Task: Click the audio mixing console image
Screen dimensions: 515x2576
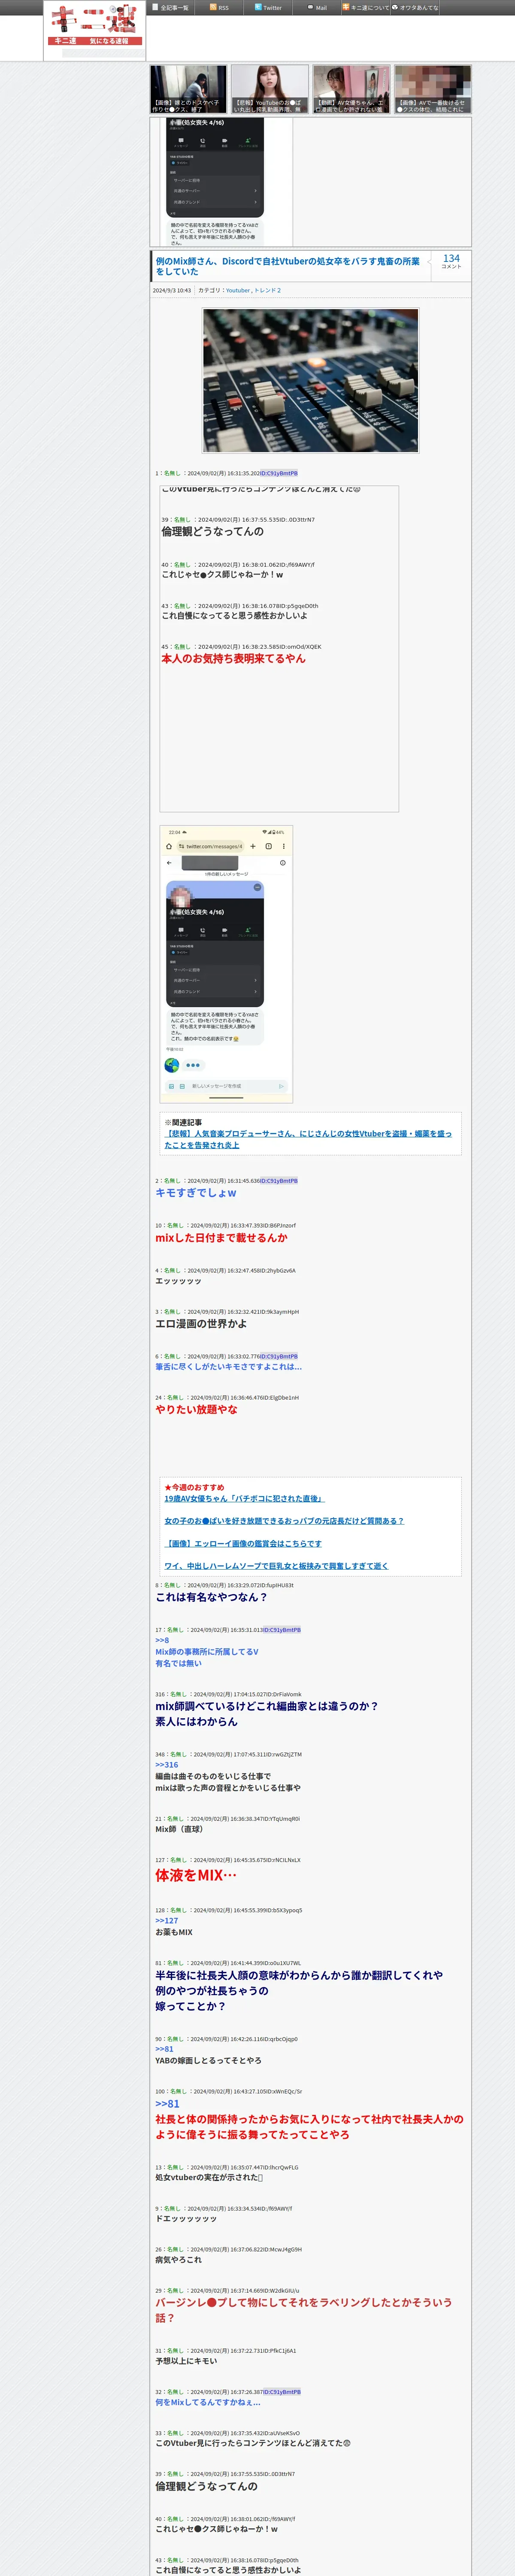Action: coord(311,380)
